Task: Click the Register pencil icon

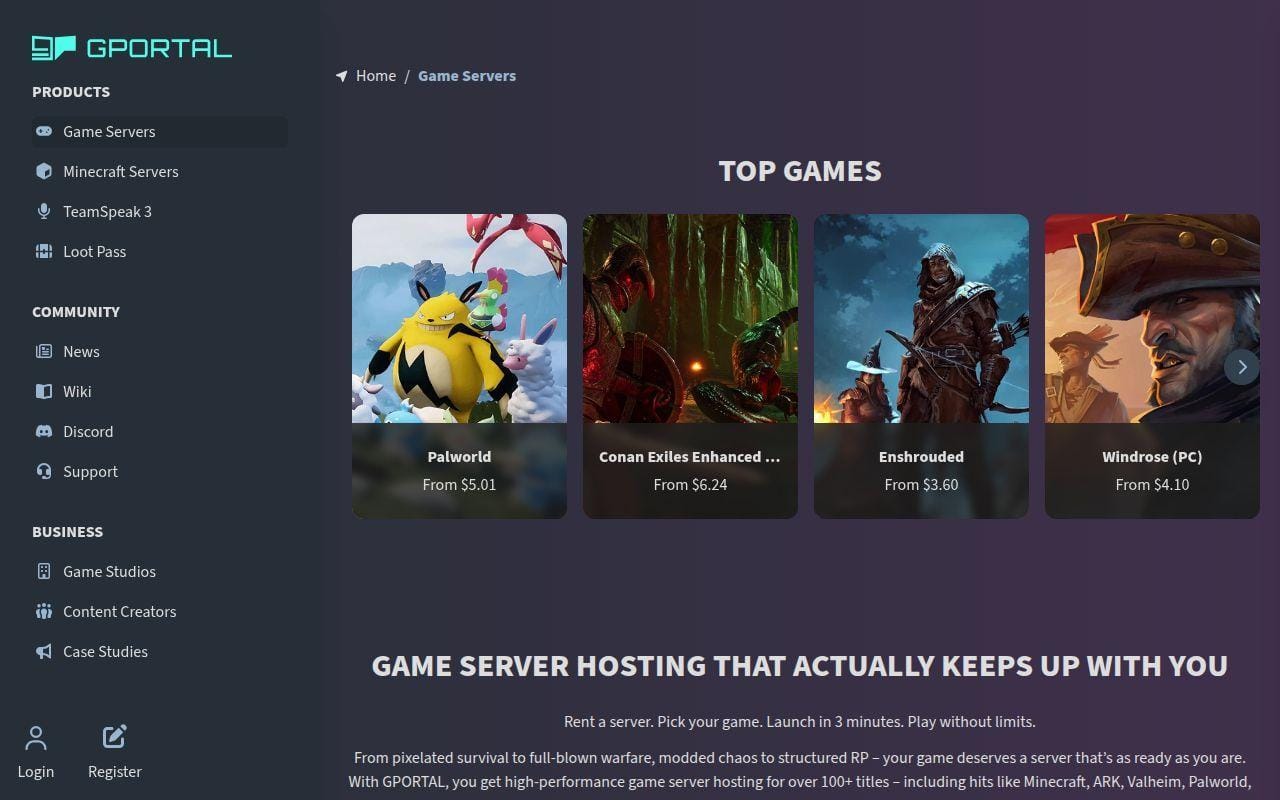Action: pyautogui.click(x=115, y=737)
